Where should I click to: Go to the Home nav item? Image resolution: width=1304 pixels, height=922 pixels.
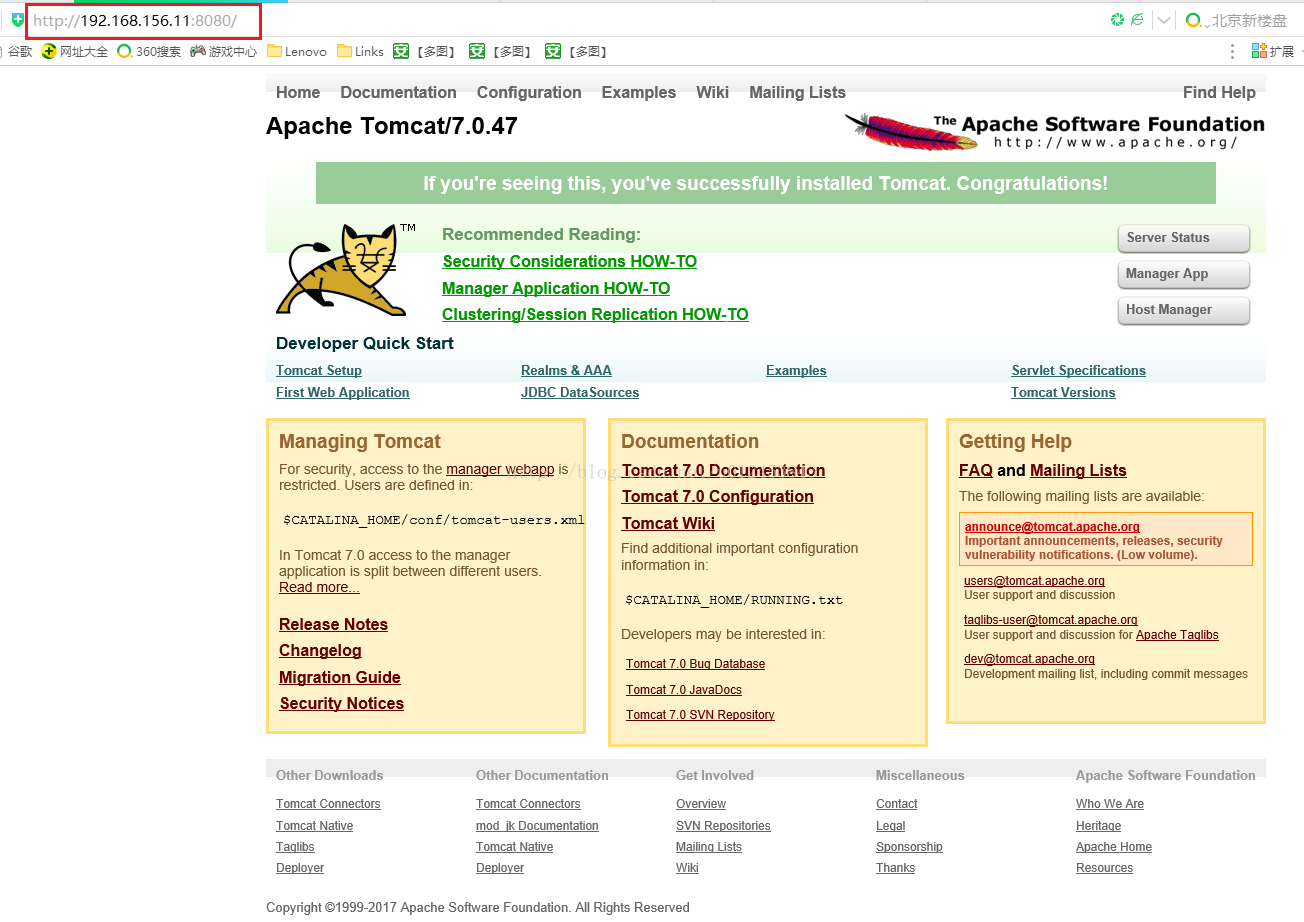tap(298, 92)
